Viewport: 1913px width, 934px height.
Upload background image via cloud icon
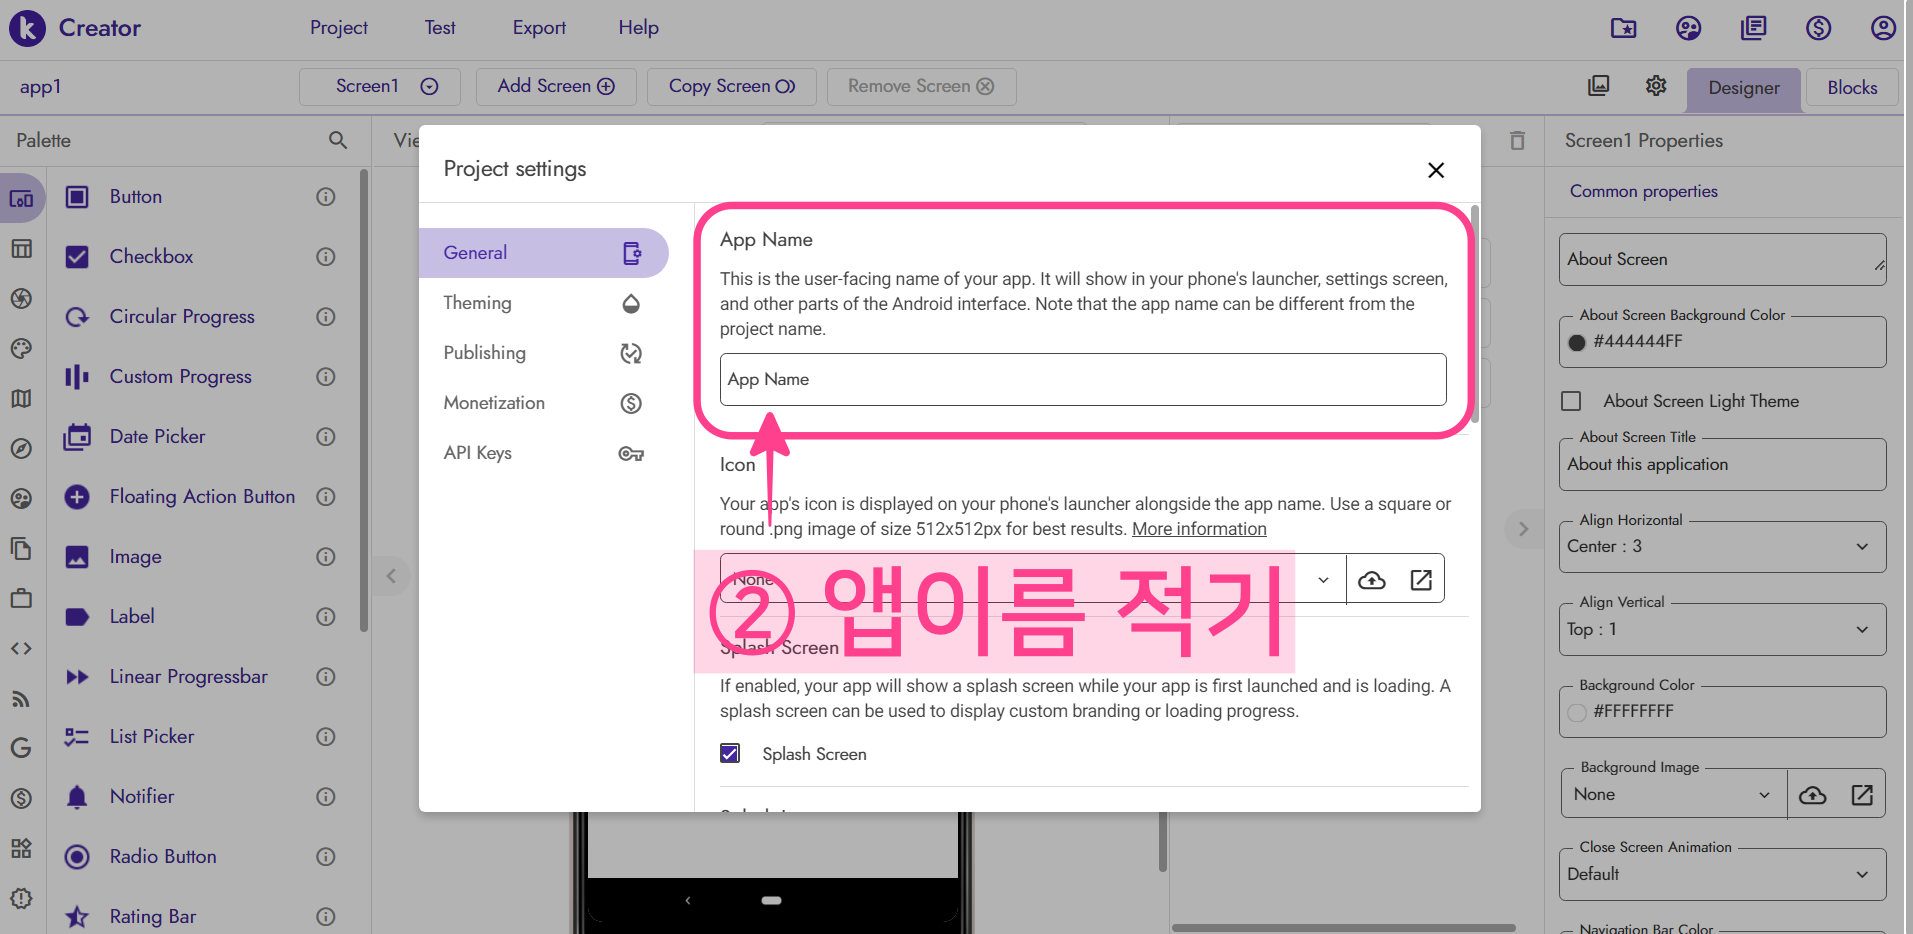[1813, 795]
